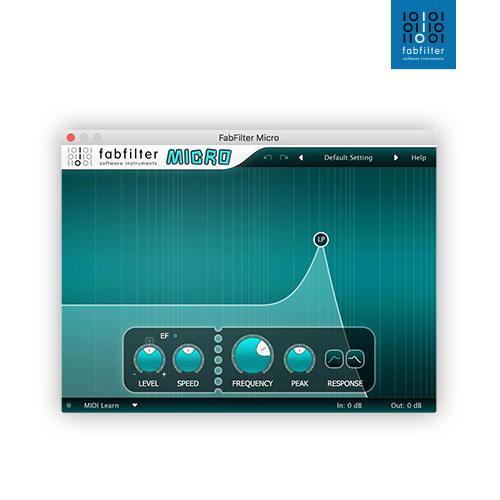The height and width of the screenshot is (500, 500).
Task: Click the FabFilter logo in plugin header
Action: tap(112, 157)
